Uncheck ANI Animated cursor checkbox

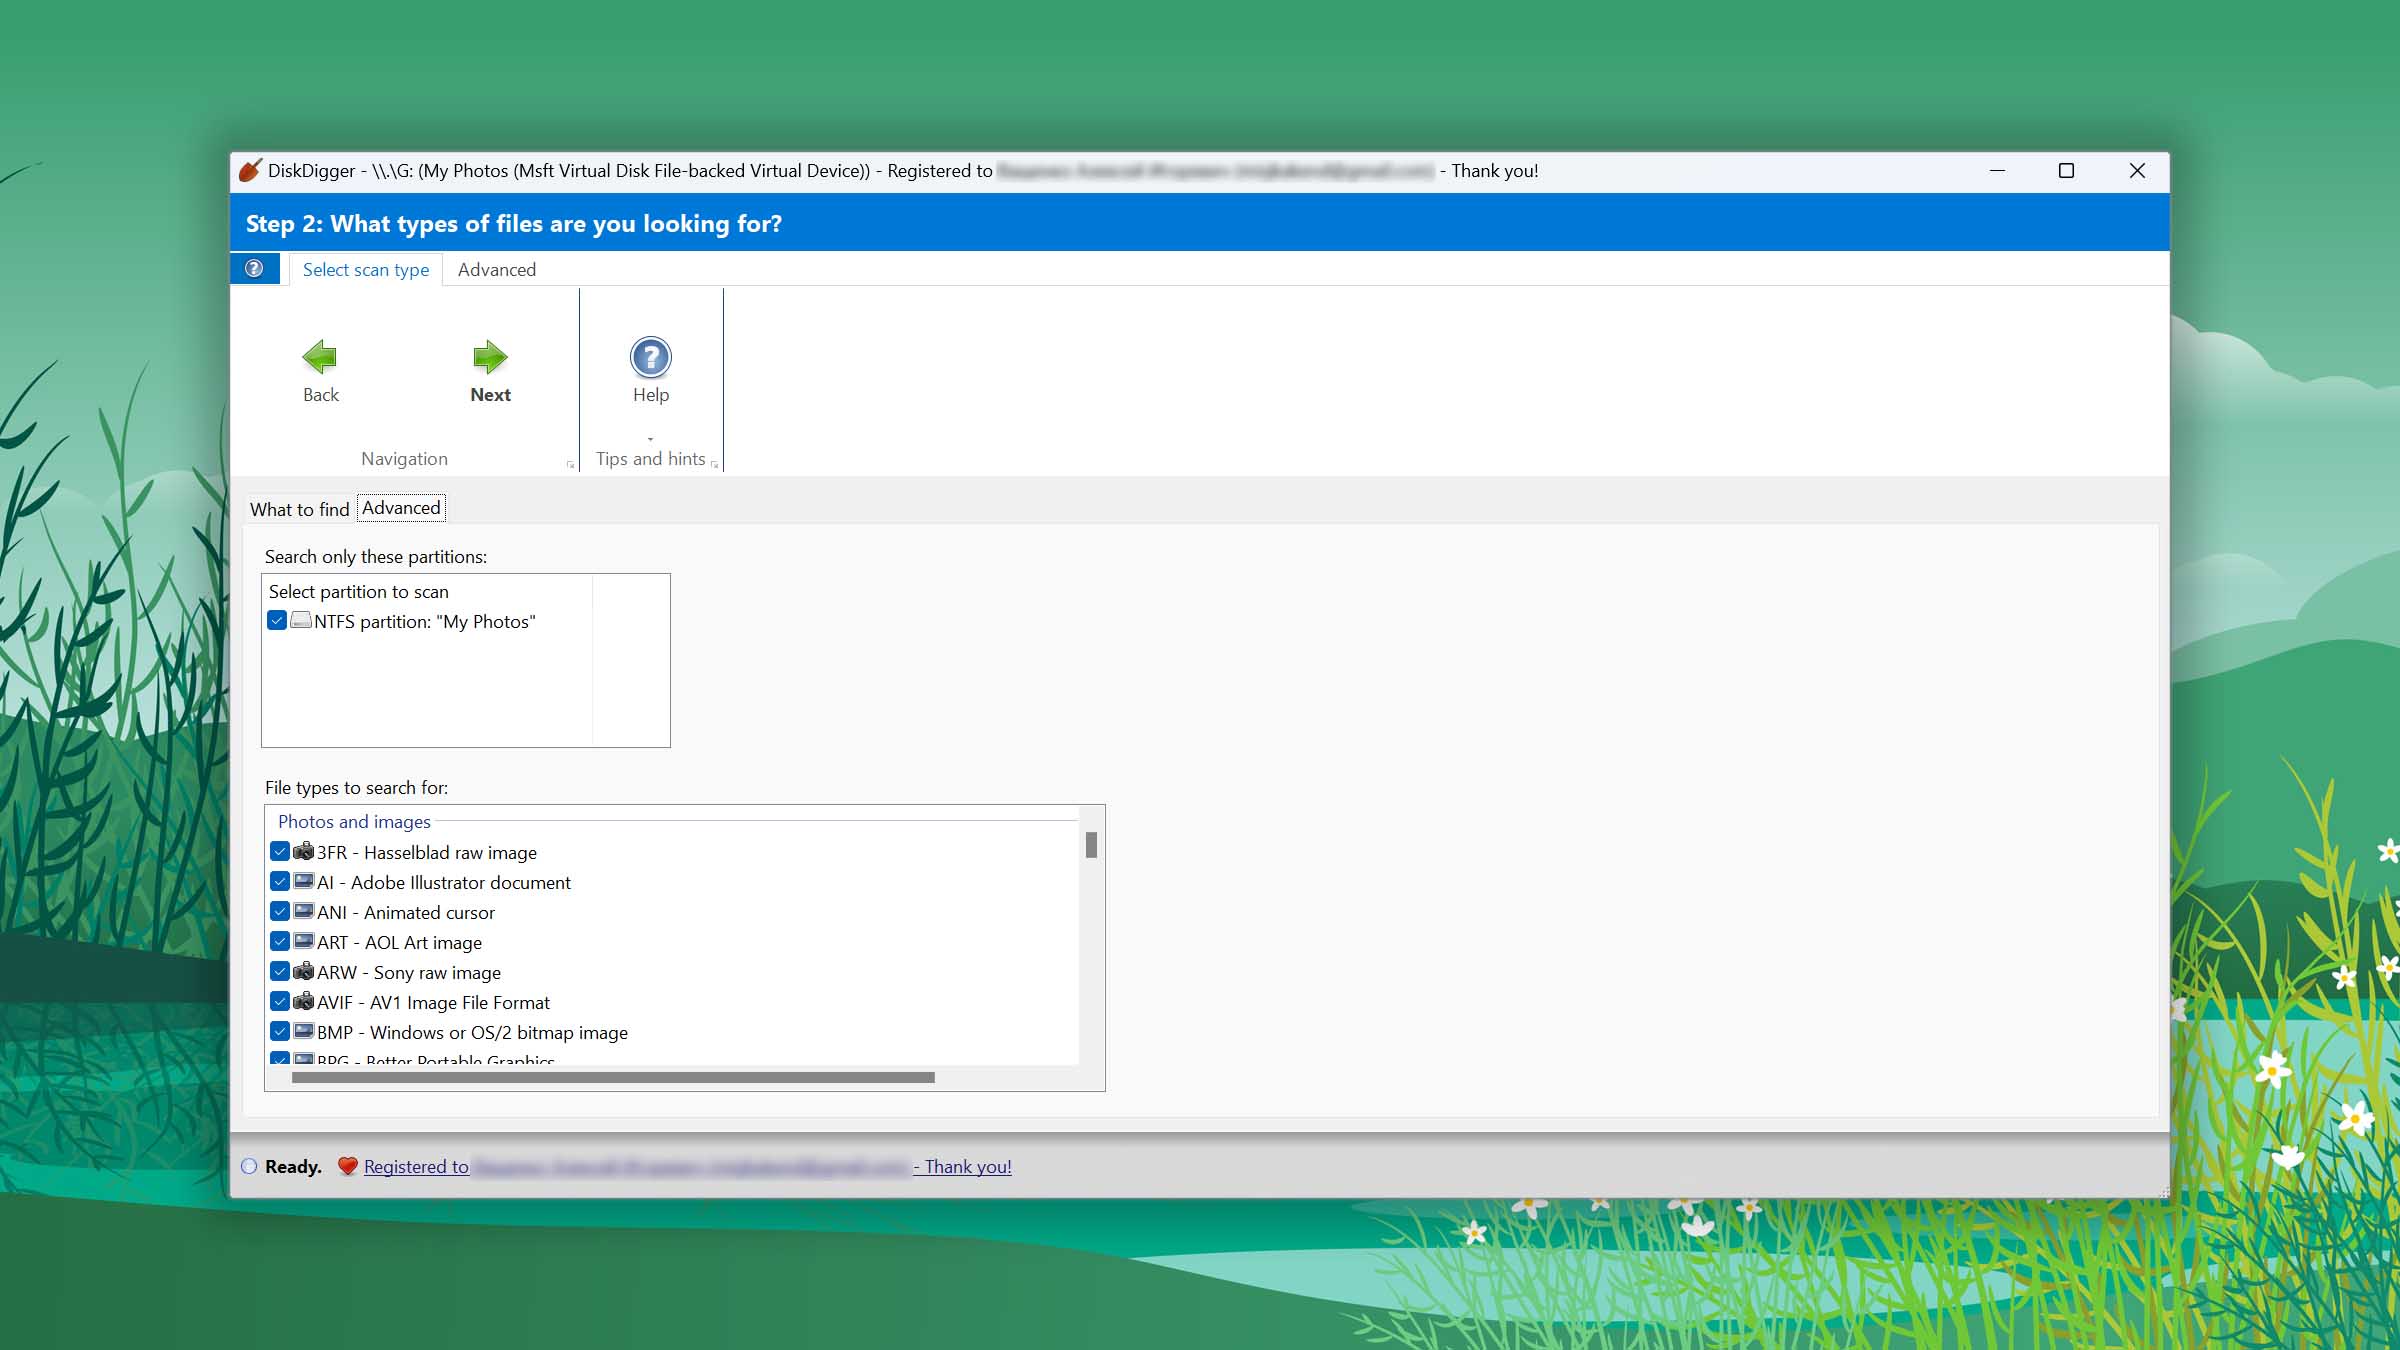(x=280, y=912)
